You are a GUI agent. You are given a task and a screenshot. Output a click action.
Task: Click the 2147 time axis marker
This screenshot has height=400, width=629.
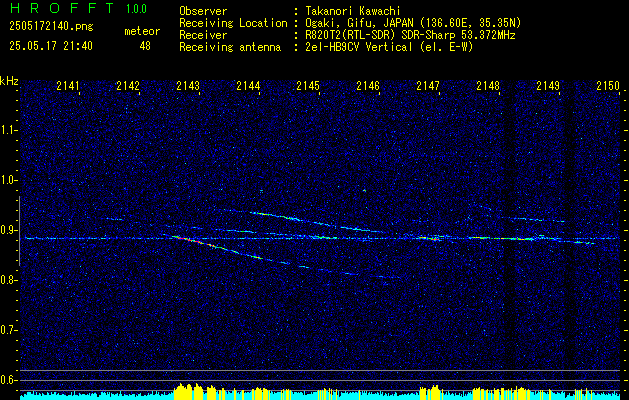tap(428, 86)
